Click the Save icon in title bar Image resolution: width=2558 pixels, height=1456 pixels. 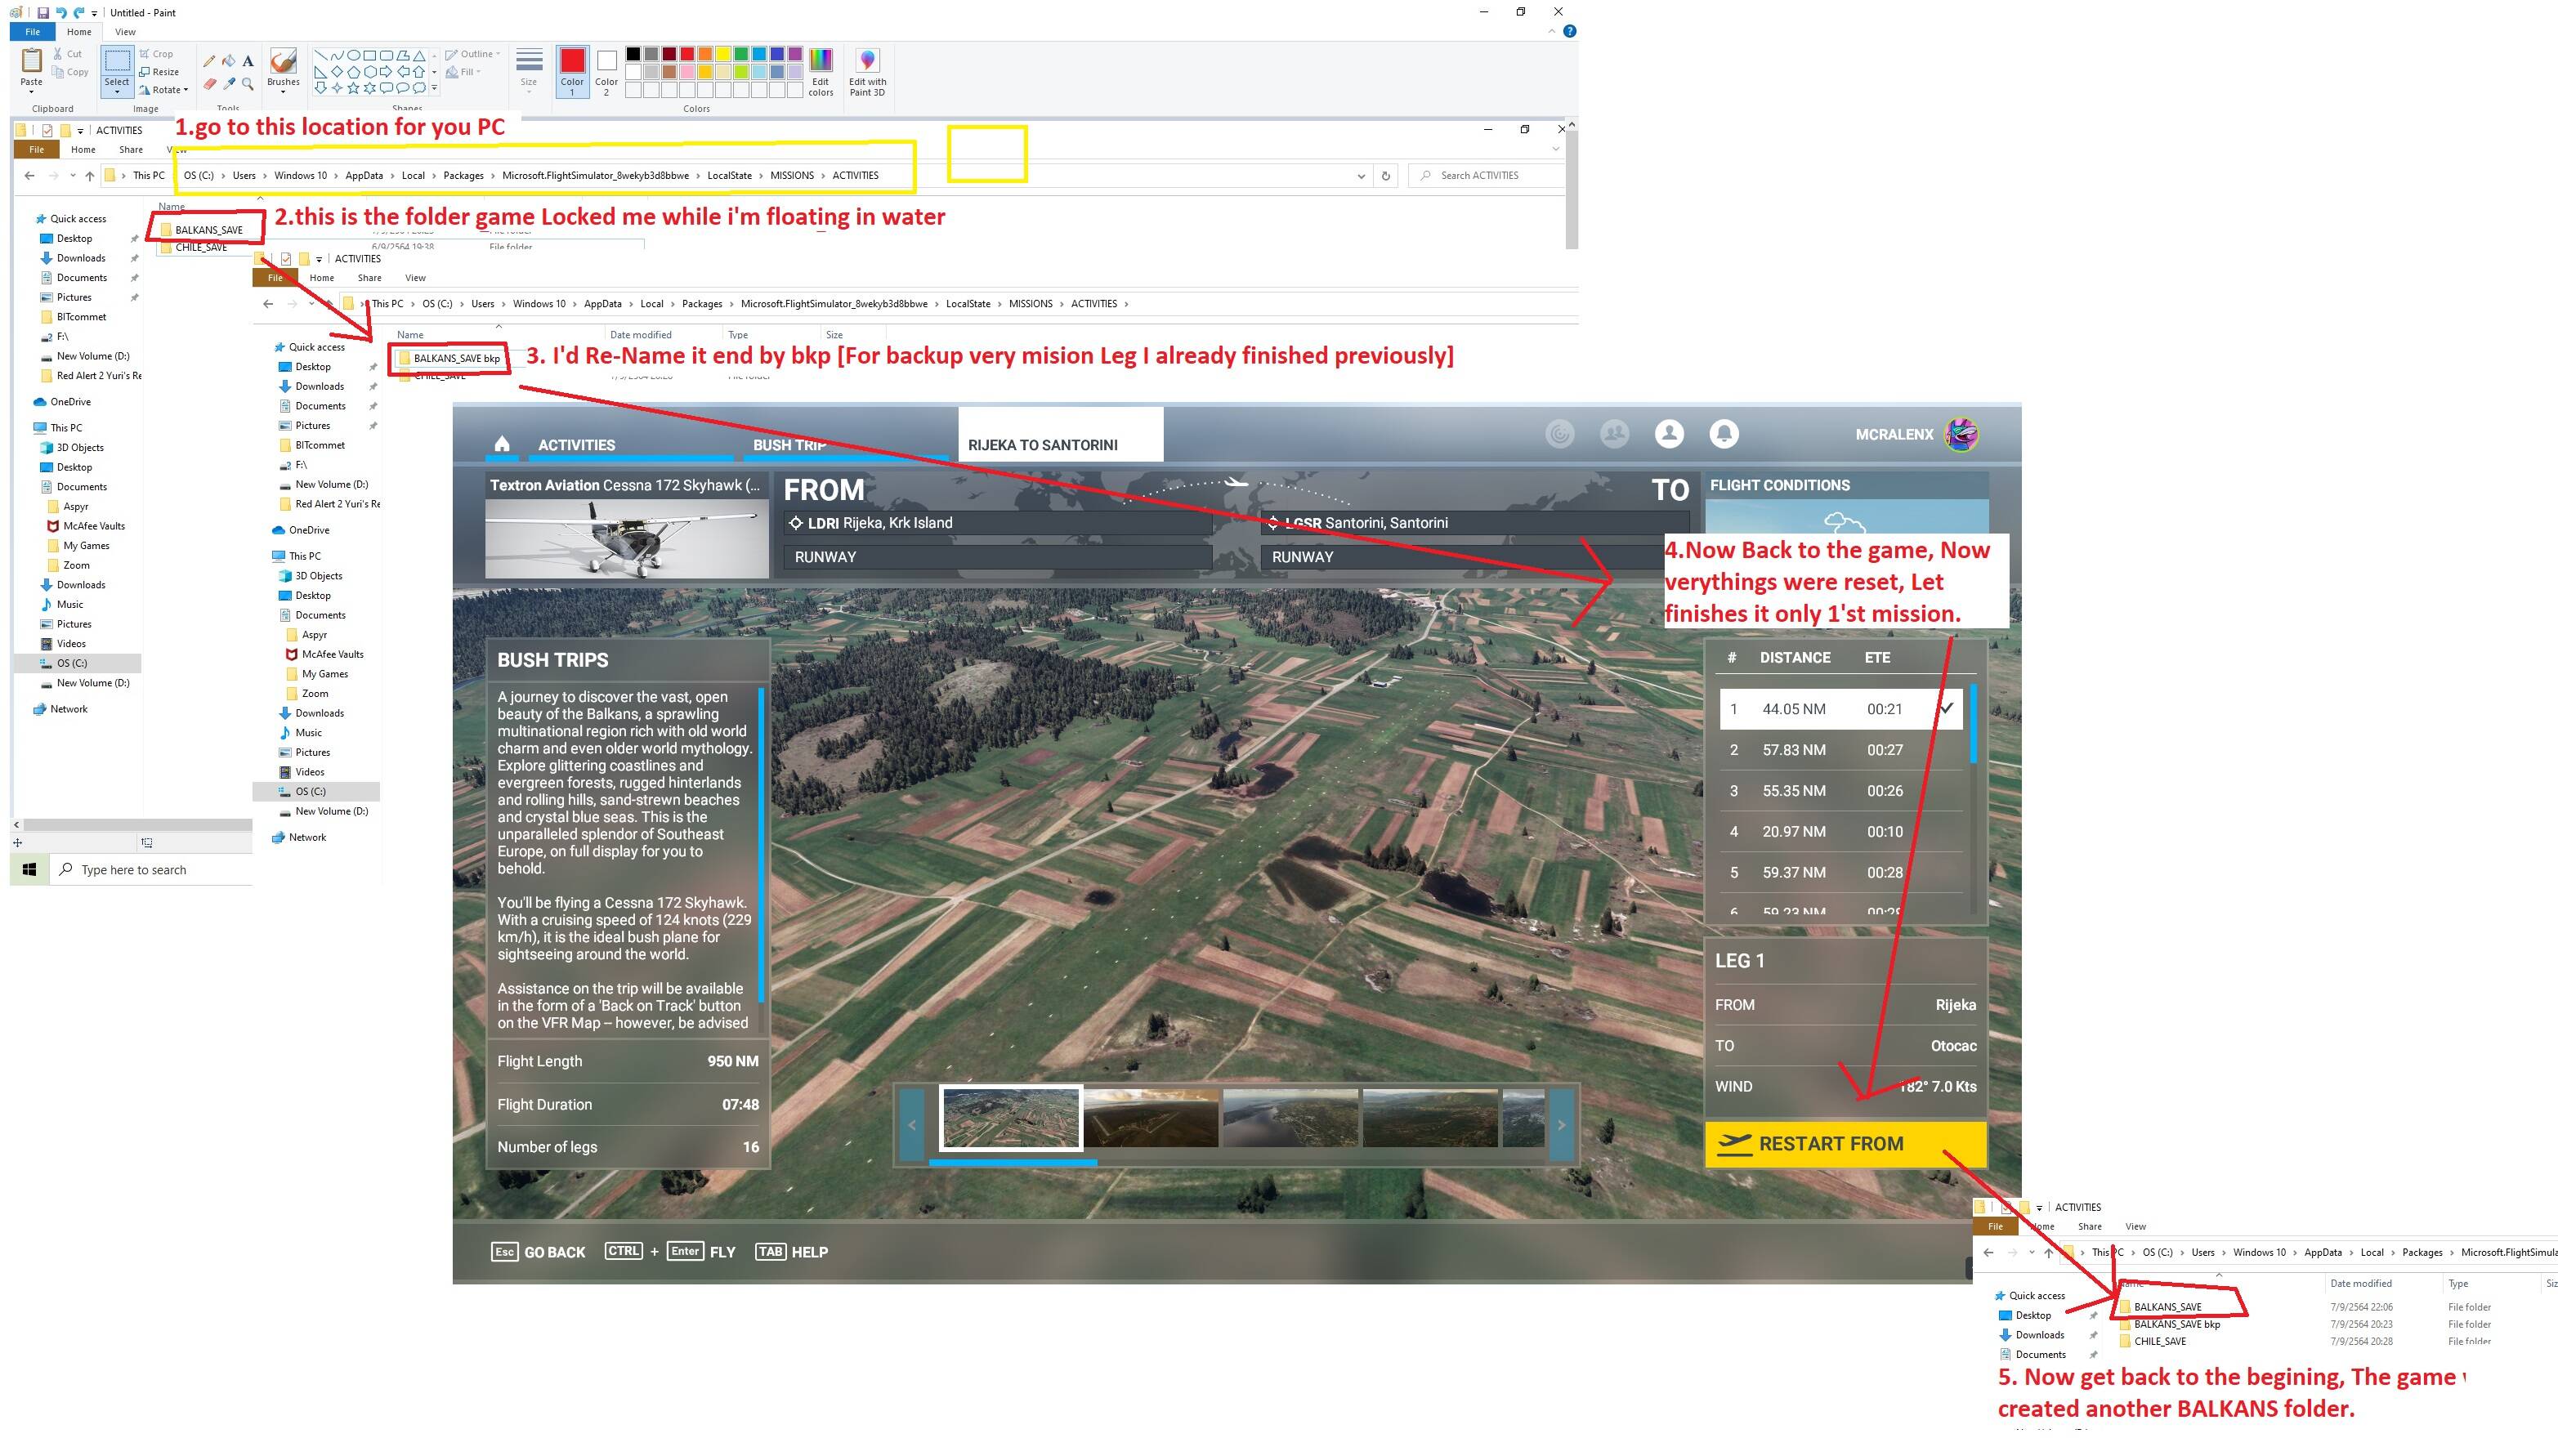tap(43, 13)
